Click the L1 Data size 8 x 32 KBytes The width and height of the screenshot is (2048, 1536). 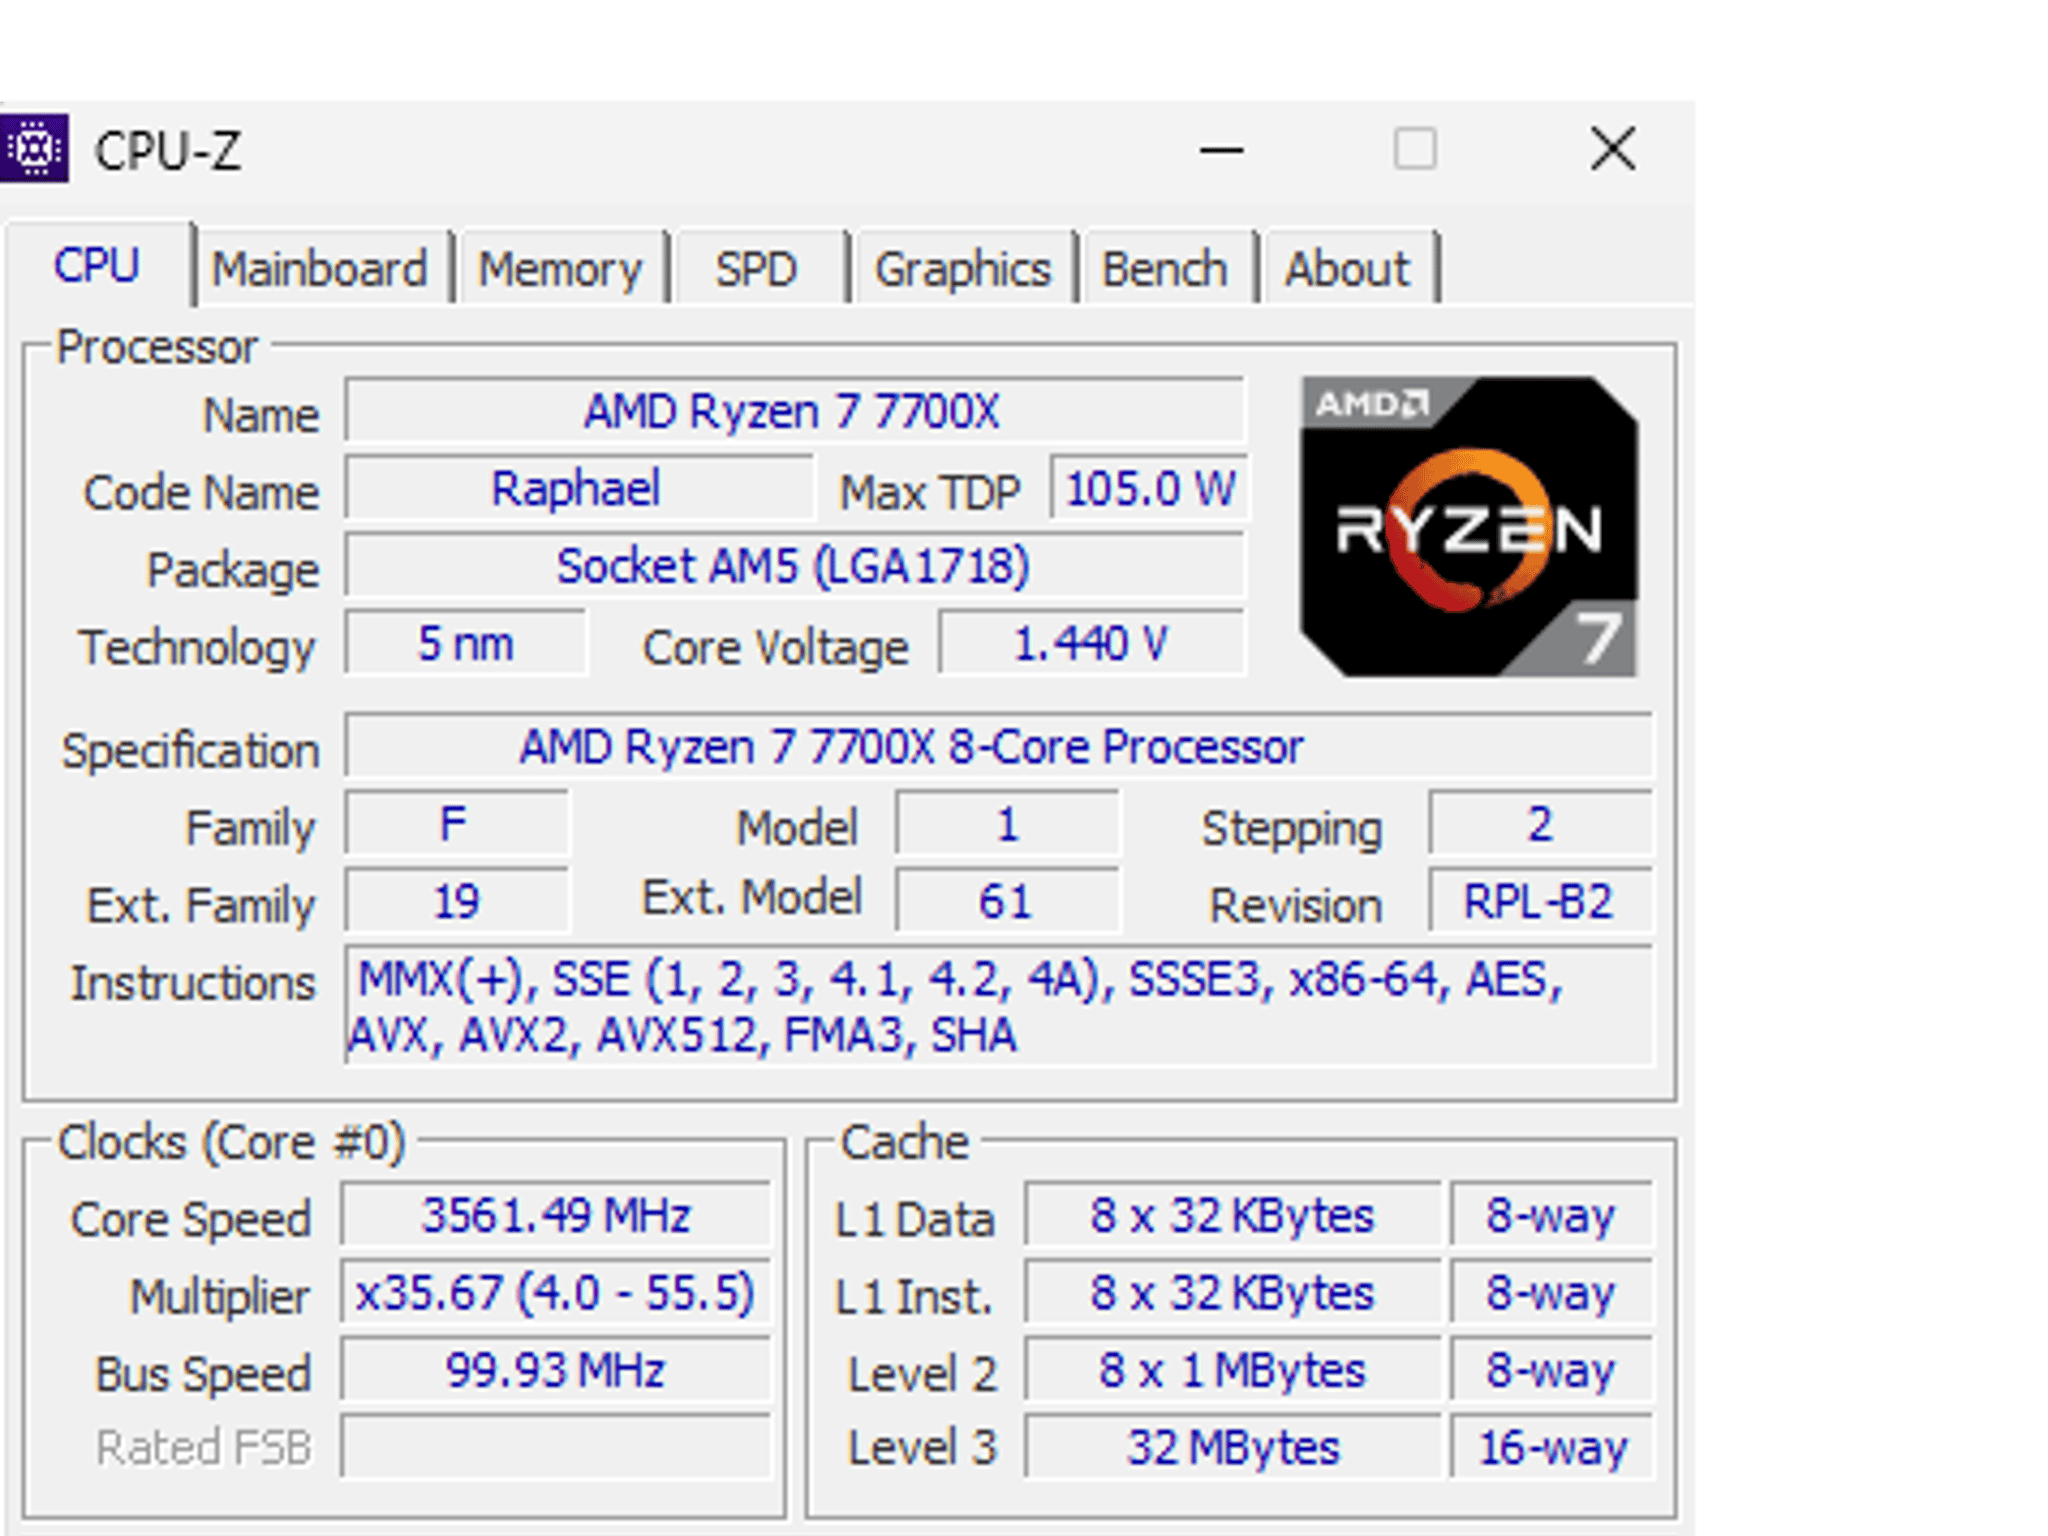[x=1232, y=1216]
